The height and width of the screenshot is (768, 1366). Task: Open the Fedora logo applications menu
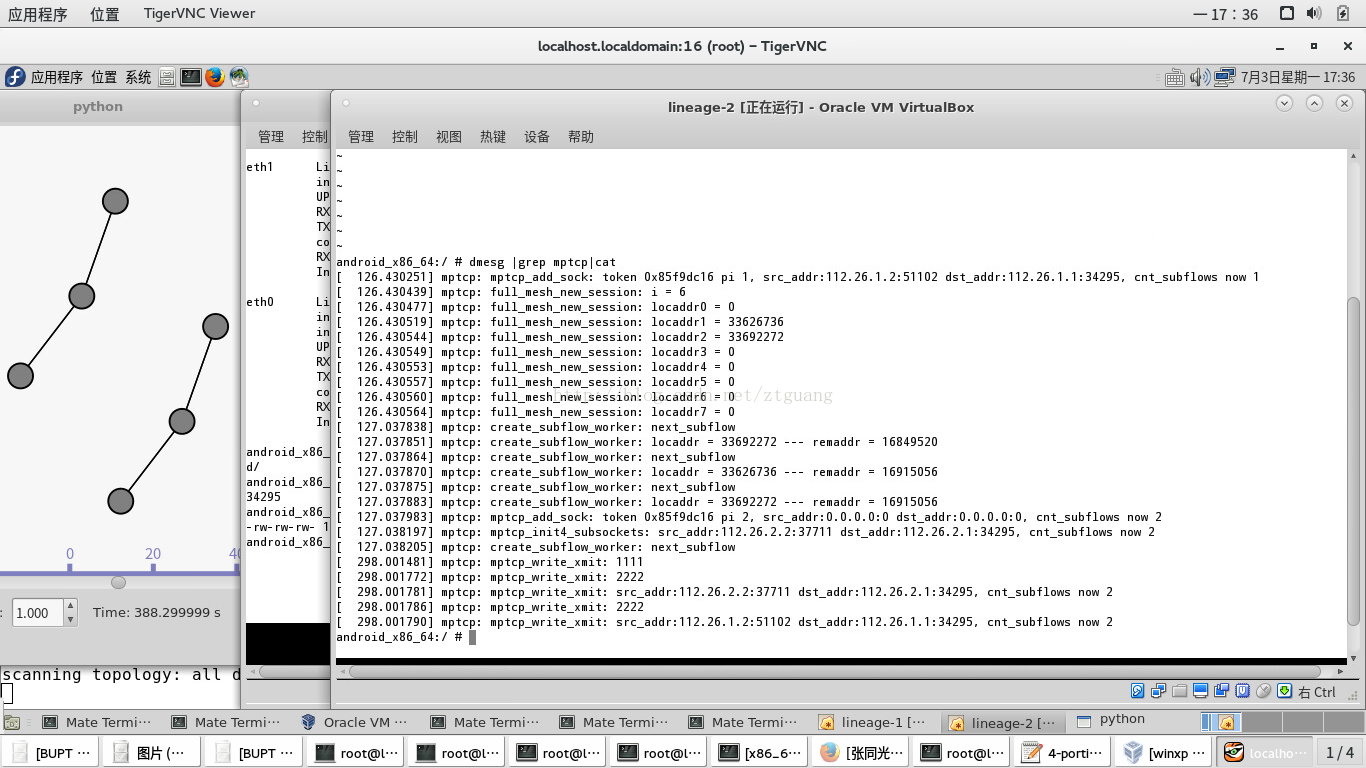(x=15, y=77)
